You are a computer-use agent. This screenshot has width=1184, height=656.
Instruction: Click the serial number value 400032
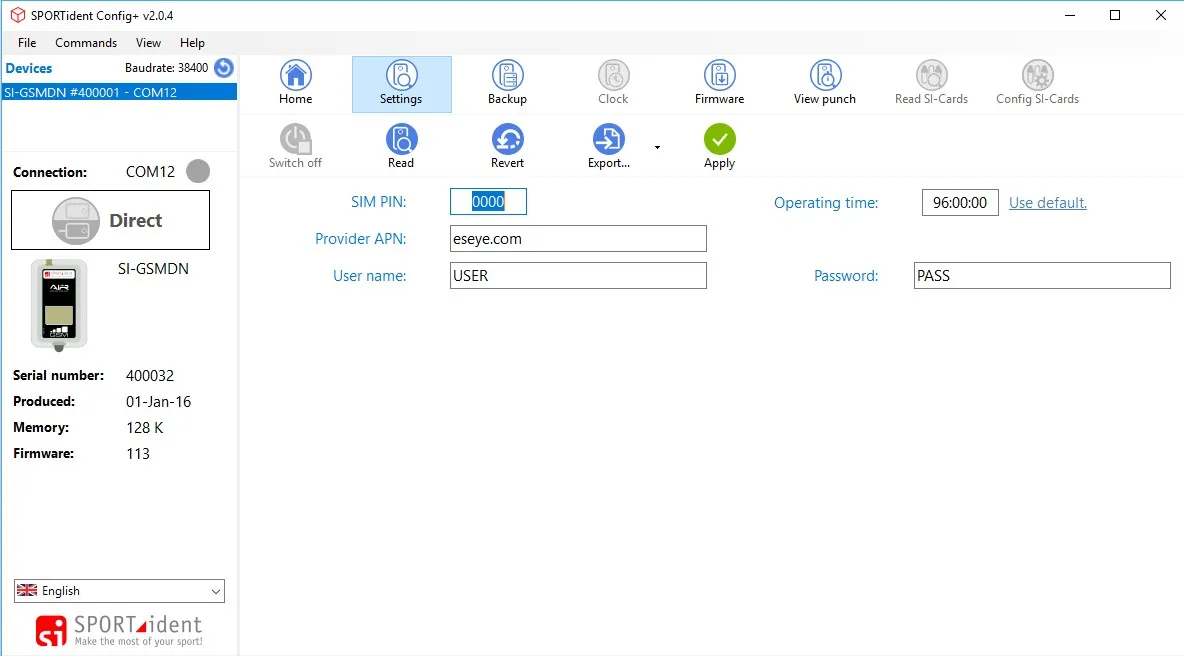(x=150, y=375)
